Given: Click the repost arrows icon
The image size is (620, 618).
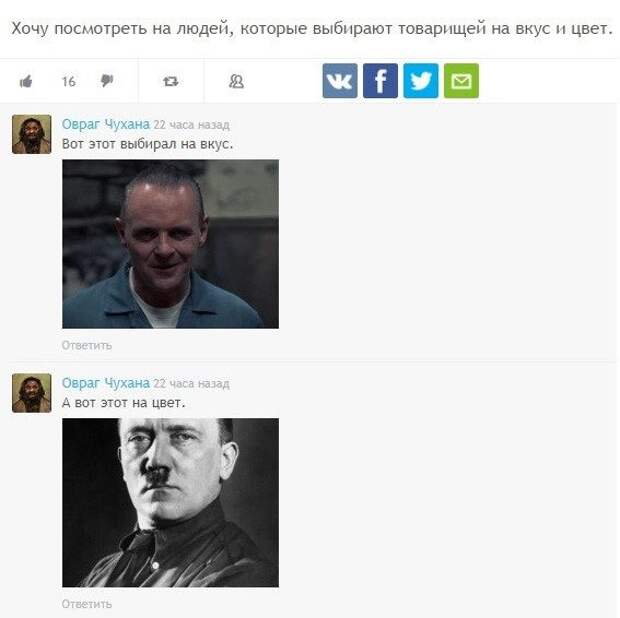Looking at the screenshot, I should 171,81.
